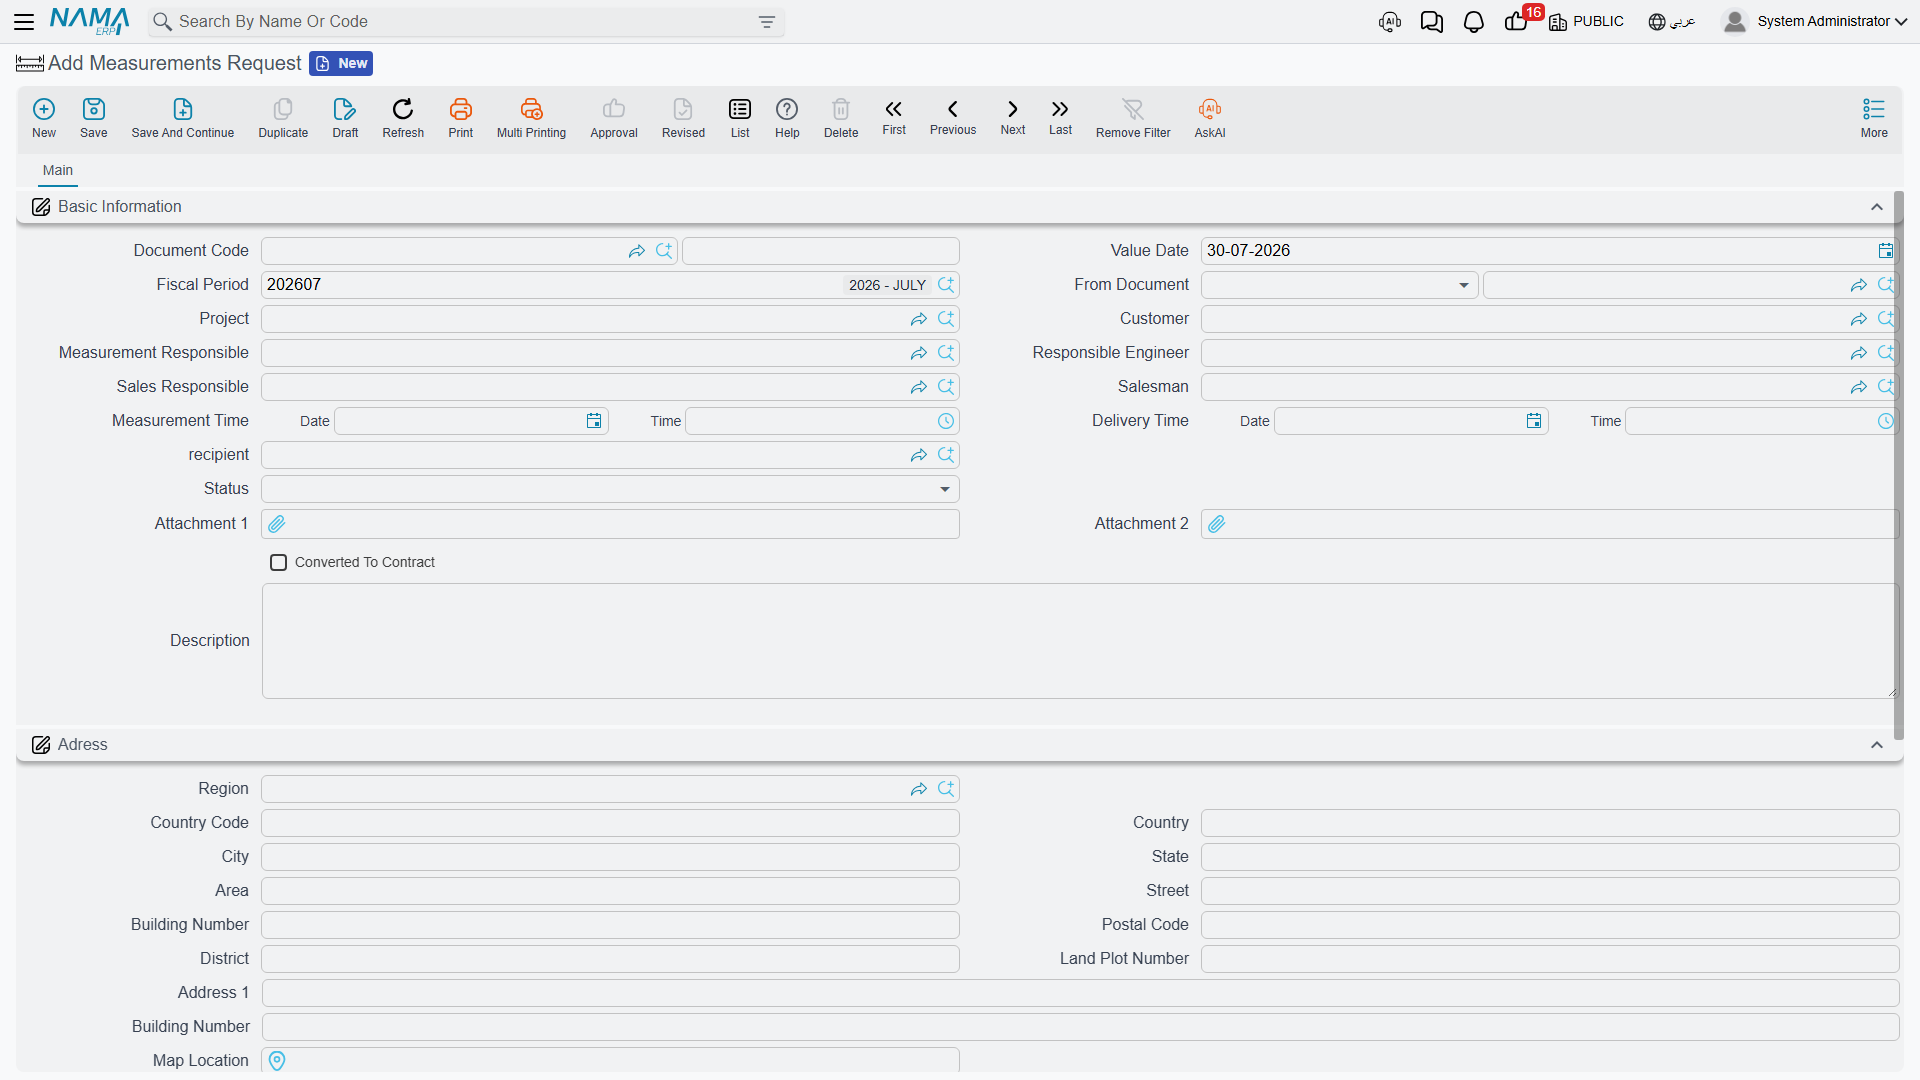Image resolution: width=1920 pixels, height=1080 pixels.
Task: Open Value Date calendar picker
Action: (1885, 251)
